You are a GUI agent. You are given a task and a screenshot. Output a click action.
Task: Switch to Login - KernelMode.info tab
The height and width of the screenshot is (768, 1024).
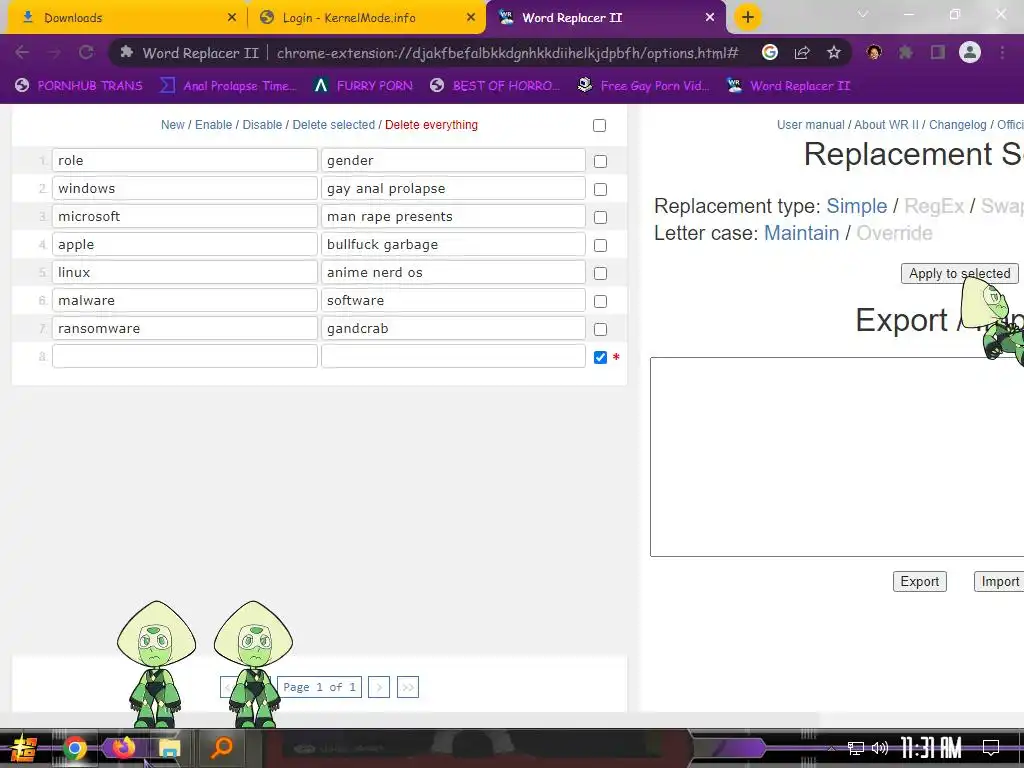click(x=366, y=18)
